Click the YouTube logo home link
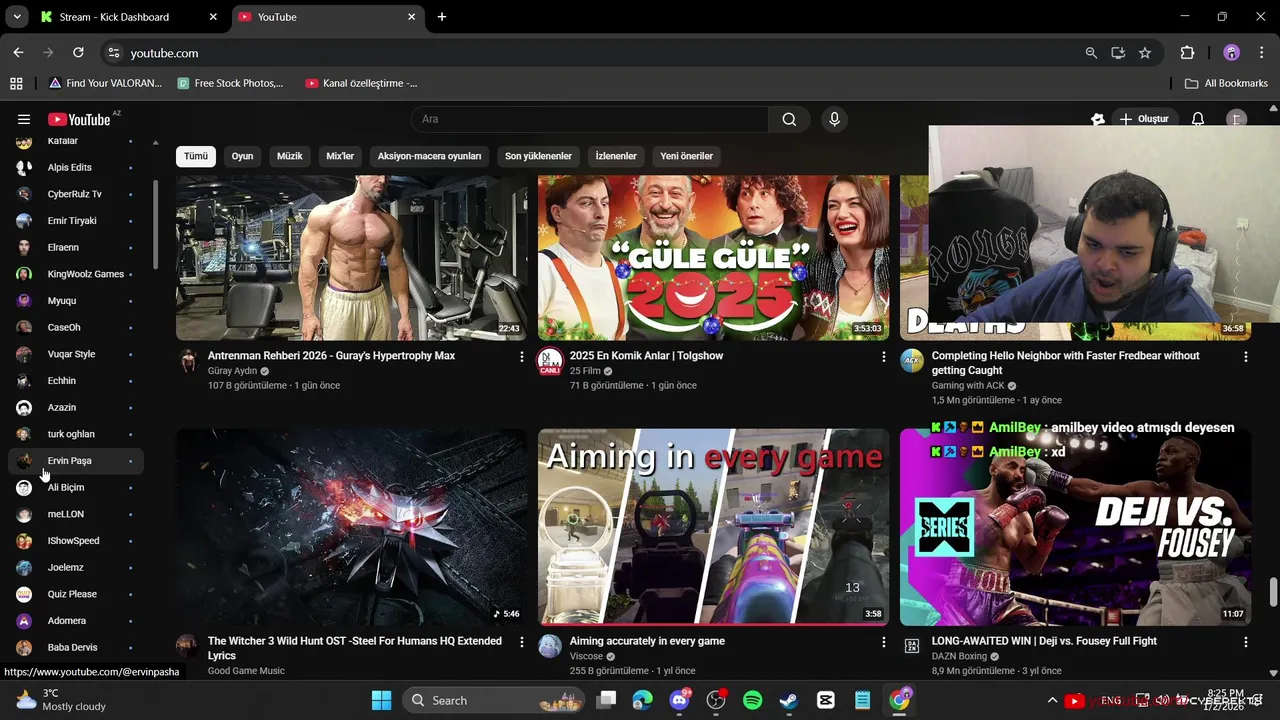This screenshot has height=720, width=1280. click(x=79, y=119)
